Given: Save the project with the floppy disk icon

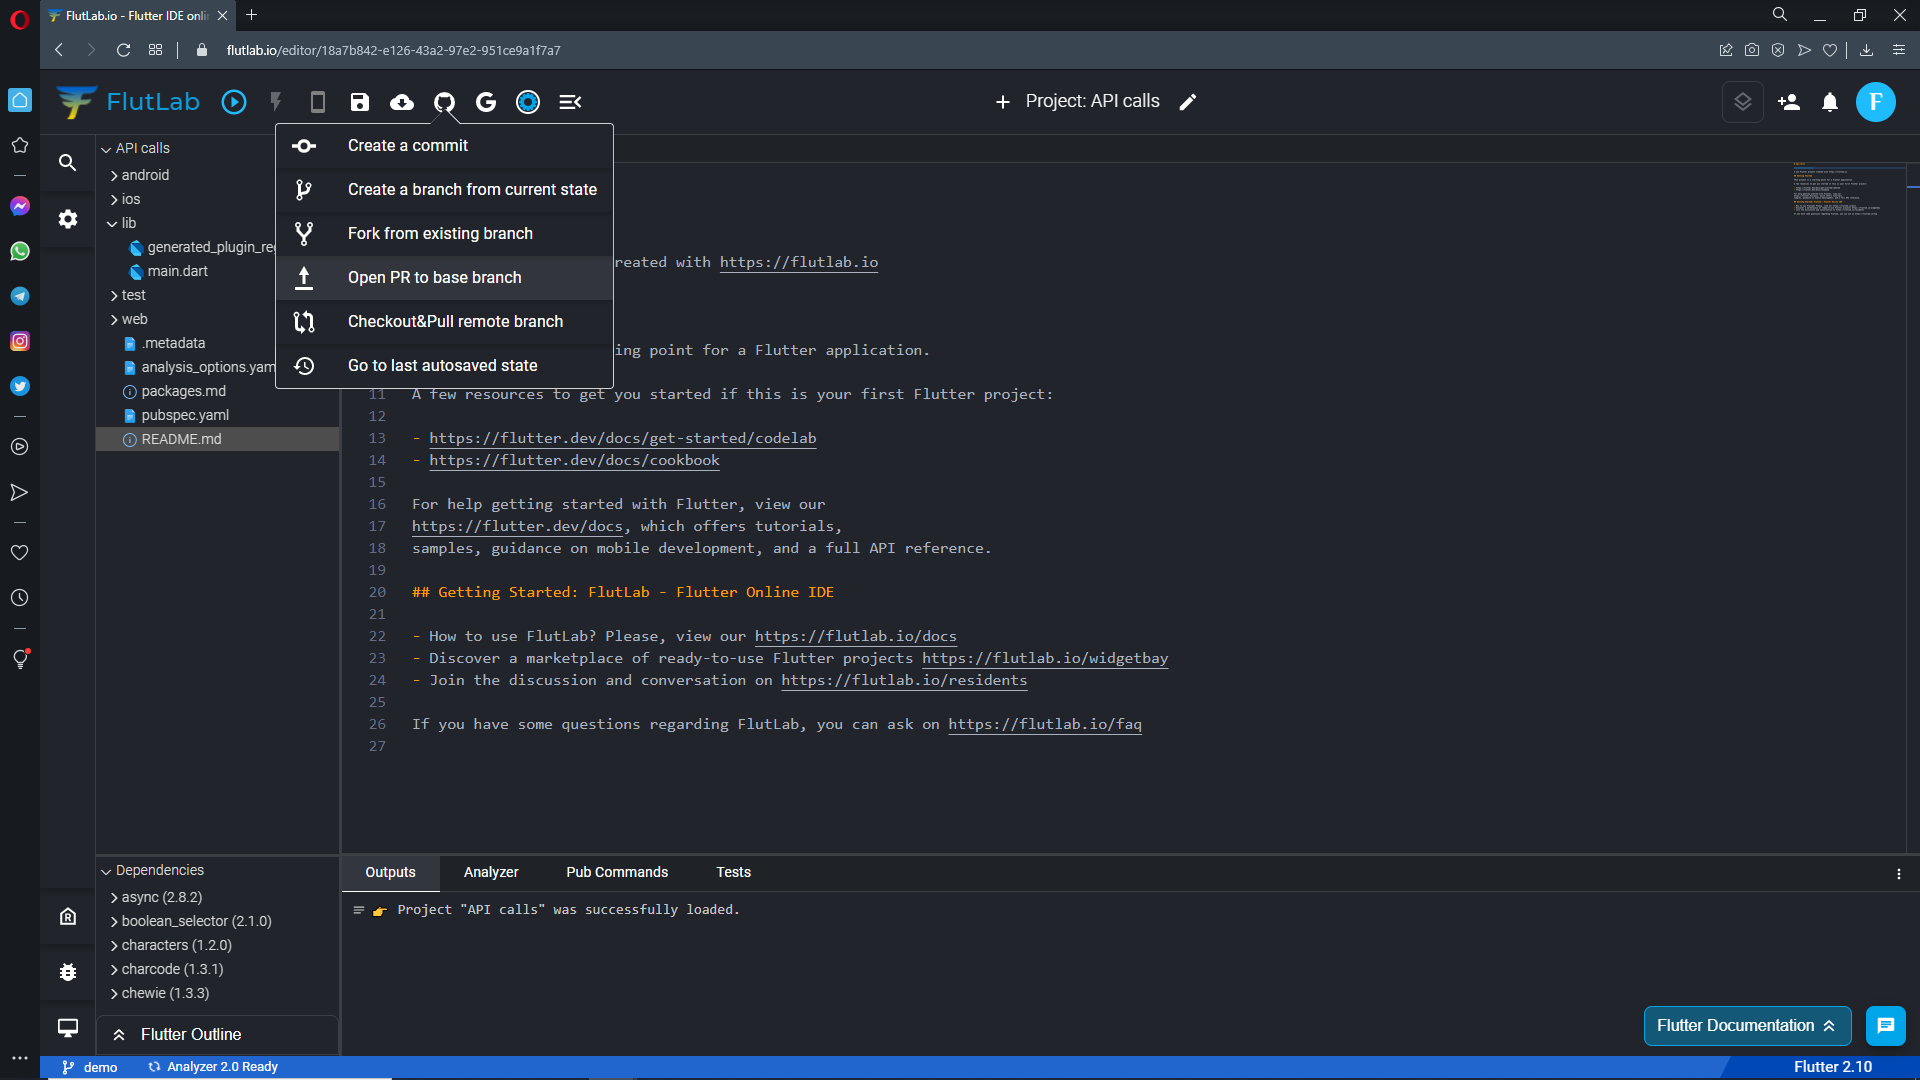Looking at the screenshot, I should [x=360, y=102].
